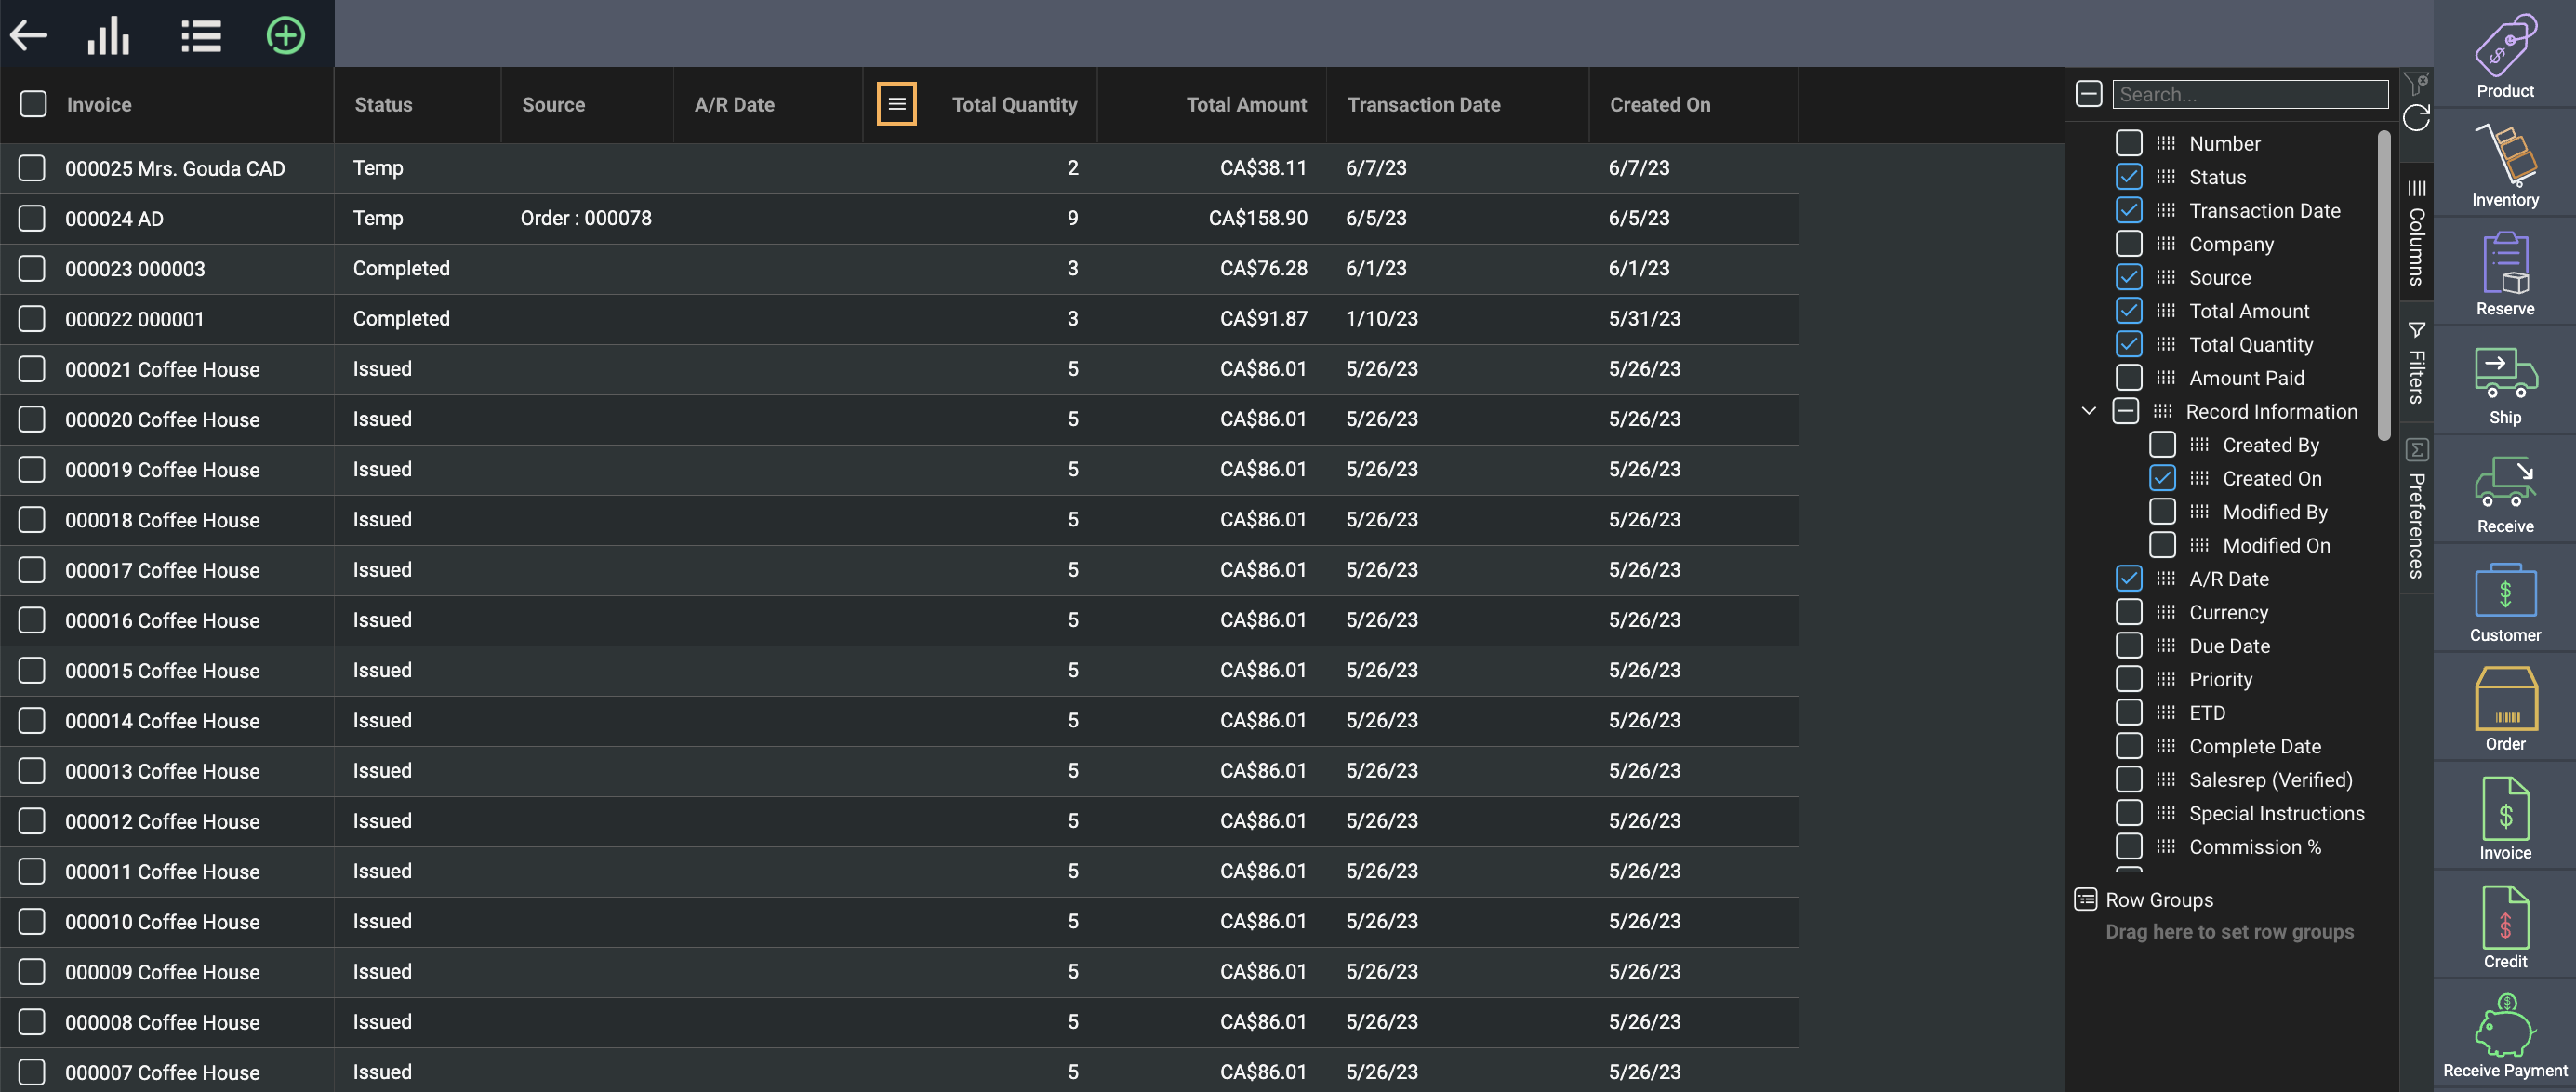Click the back arrow icon
2576x1092 pixels.
pyautogui.click(x=29, y=36)
